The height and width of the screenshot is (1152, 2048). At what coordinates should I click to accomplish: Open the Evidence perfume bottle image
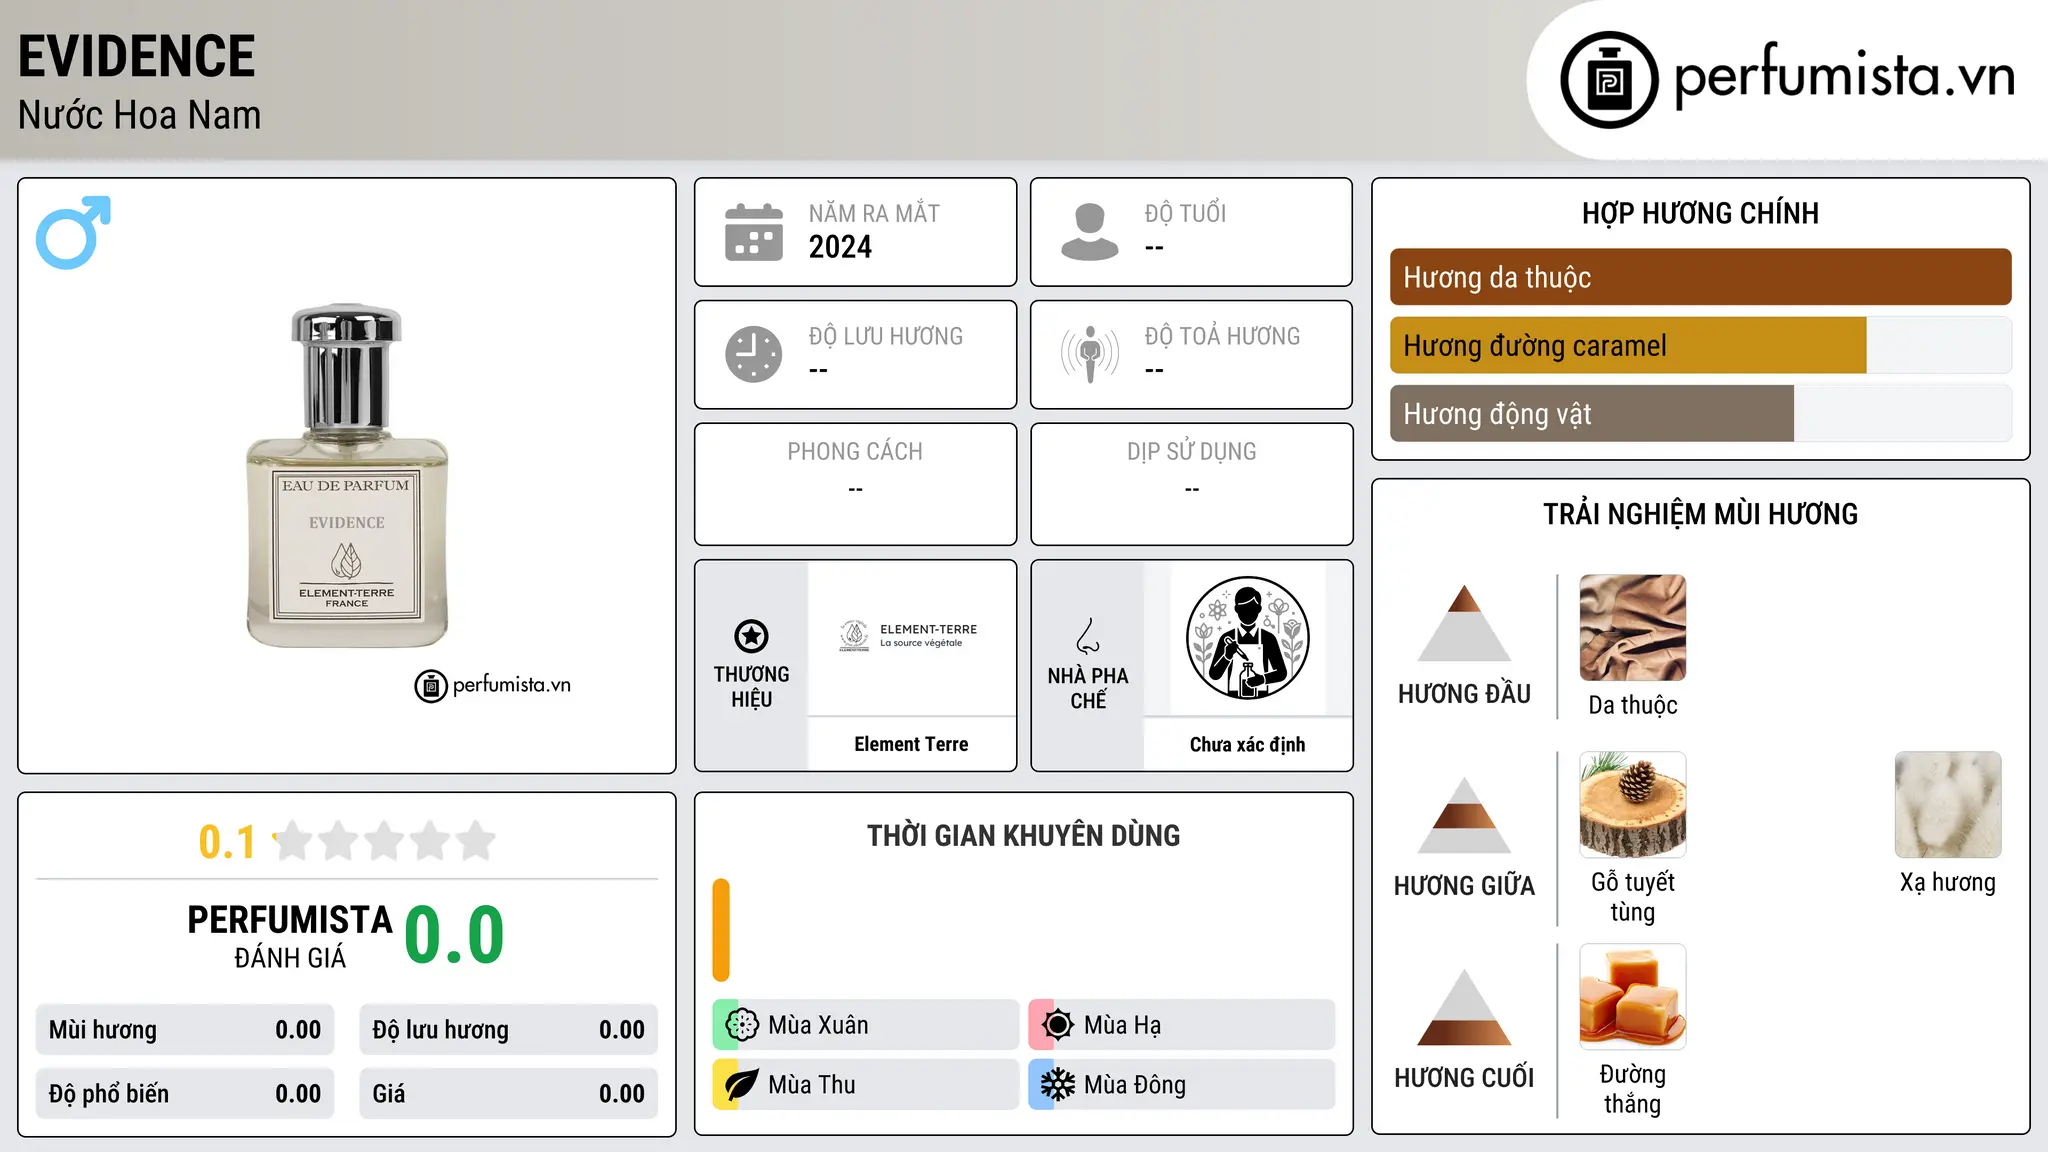[x=347, y=476]
